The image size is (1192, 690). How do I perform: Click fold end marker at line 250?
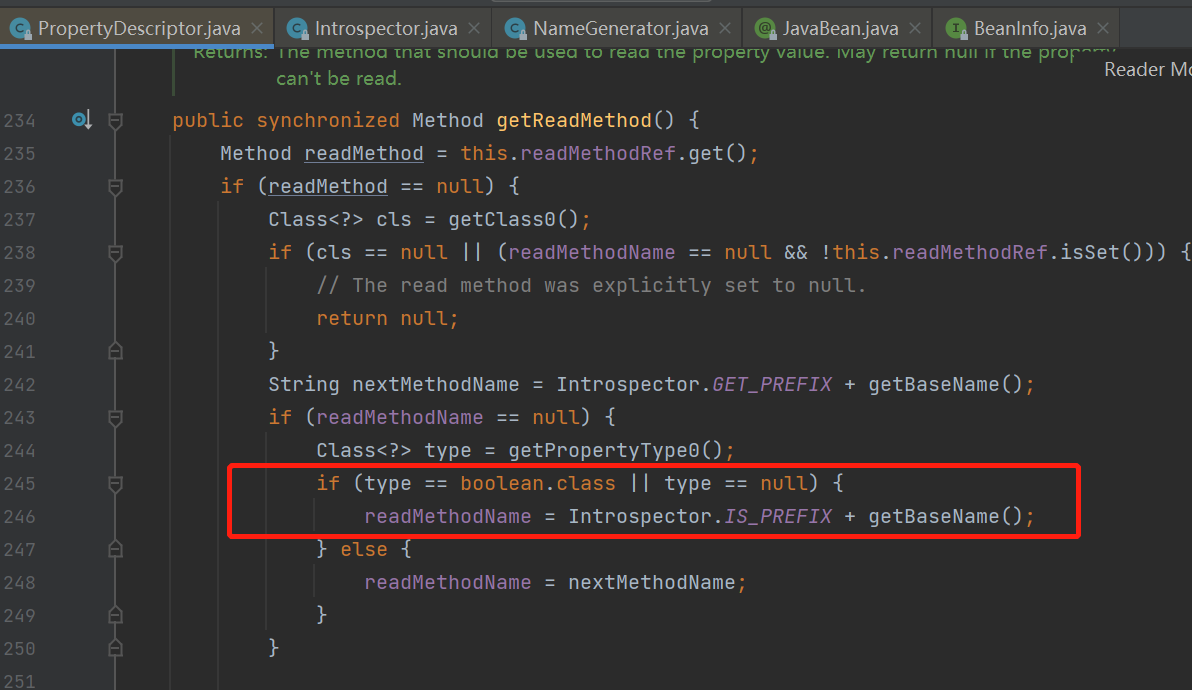(x=116, y=648)
